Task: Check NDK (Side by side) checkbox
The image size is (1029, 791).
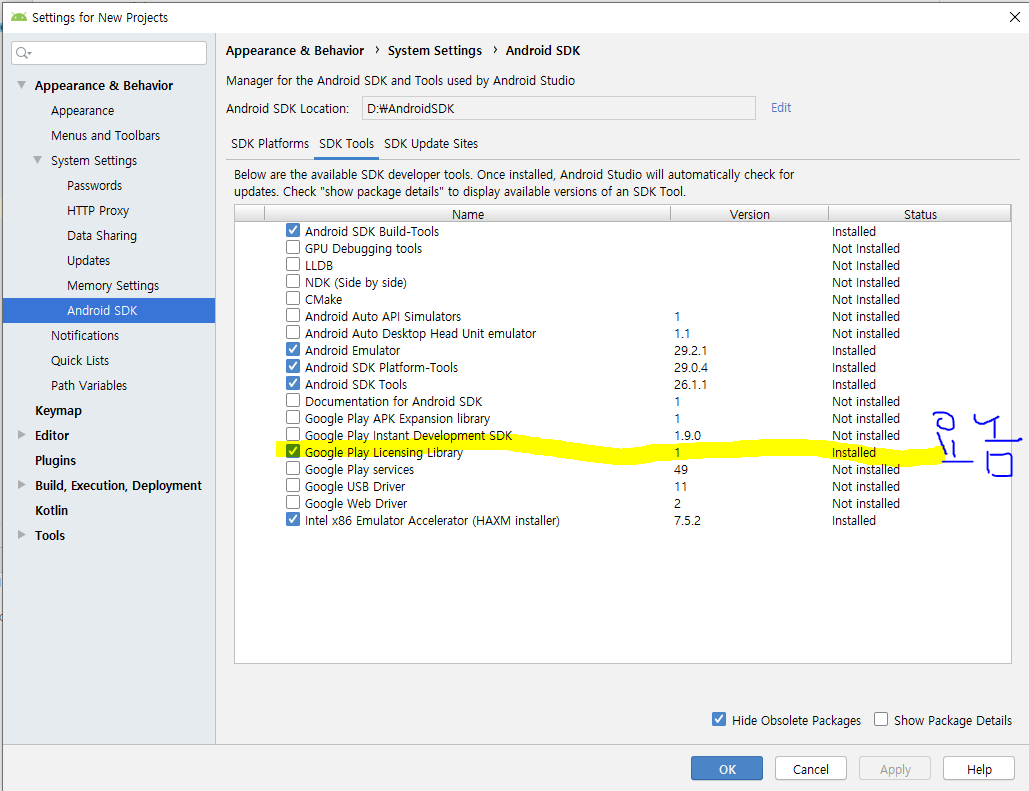Action: [x=293, y=282]
